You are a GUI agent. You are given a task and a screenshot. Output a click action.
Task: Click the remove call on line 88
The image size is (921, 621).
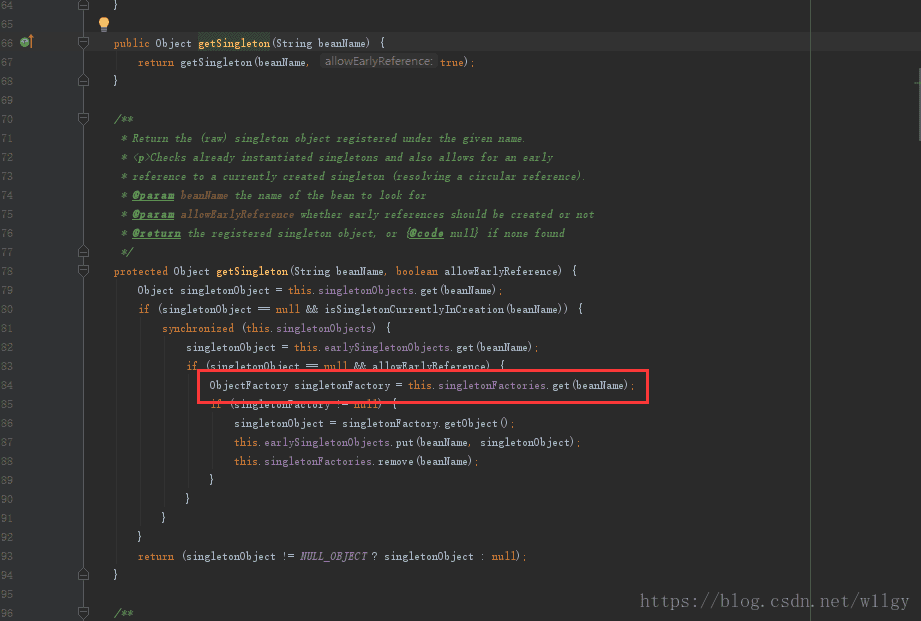click(x=396, y=462)
